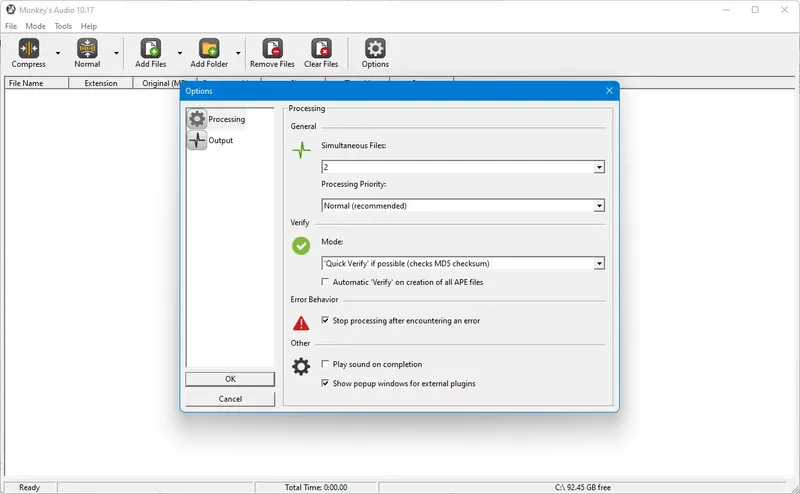
Task: Click the green checkmark Verify icon
Action: pyautogui.click(x=301, y=246)
